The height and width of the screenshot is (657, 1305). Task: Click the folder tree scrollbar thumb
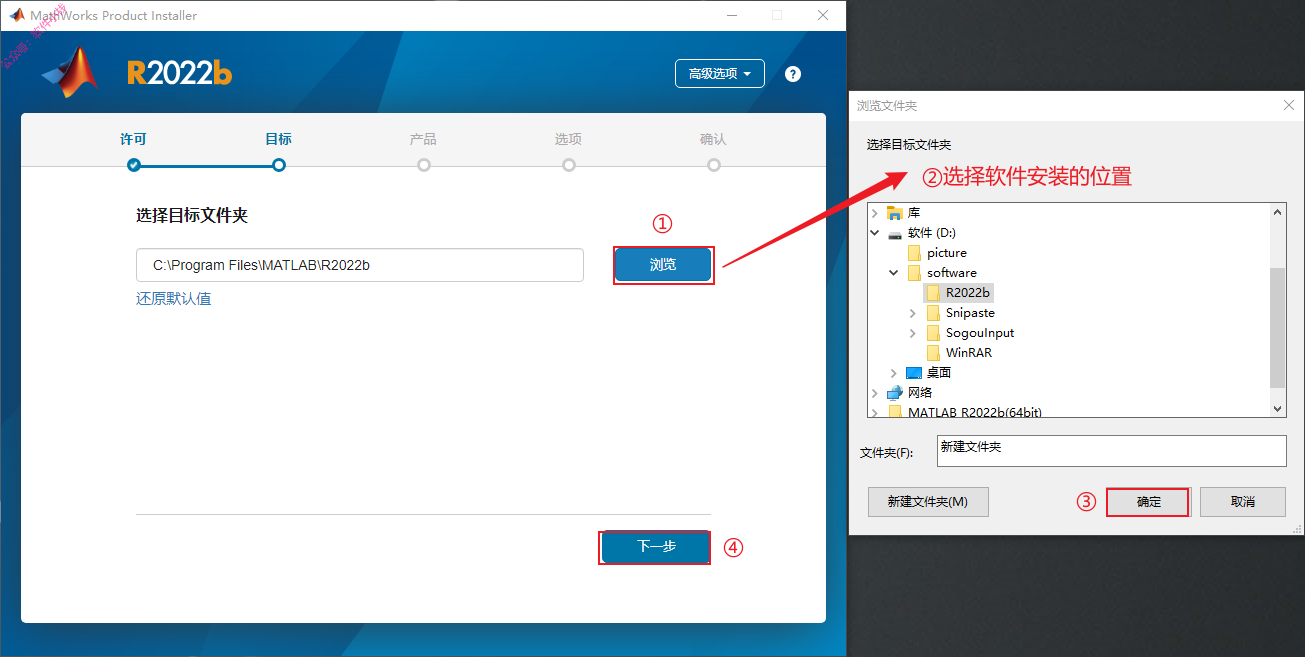click(x=1278, y=327)
